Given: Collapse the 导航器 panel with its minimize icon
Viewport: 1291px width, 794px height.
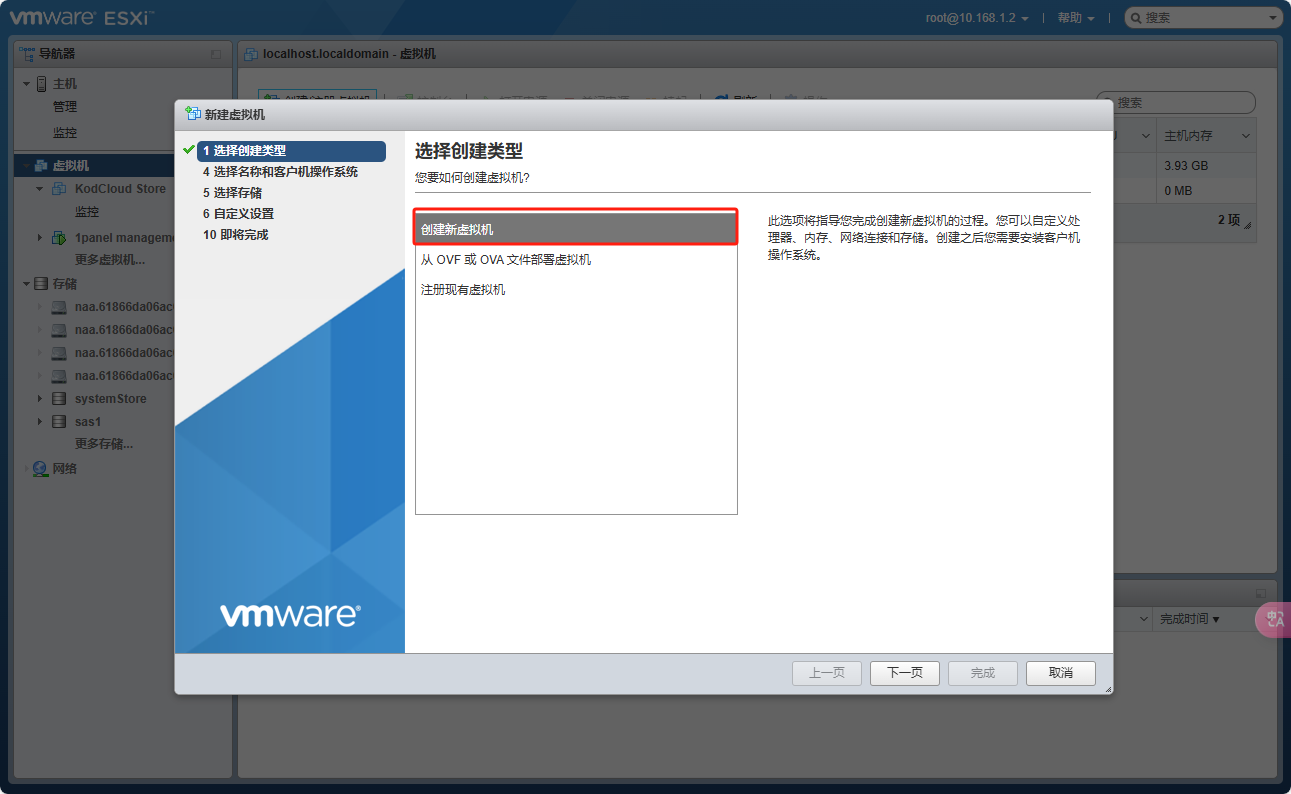Looking at the screenshot, I should pos(216,54).
